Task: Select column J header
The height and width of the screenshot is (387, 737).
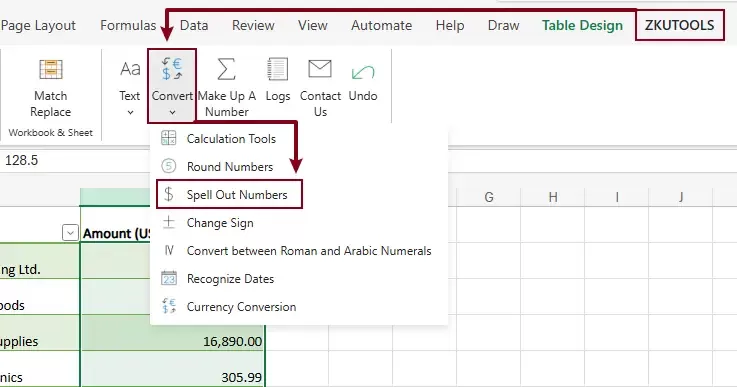Action: pos(681,197)
